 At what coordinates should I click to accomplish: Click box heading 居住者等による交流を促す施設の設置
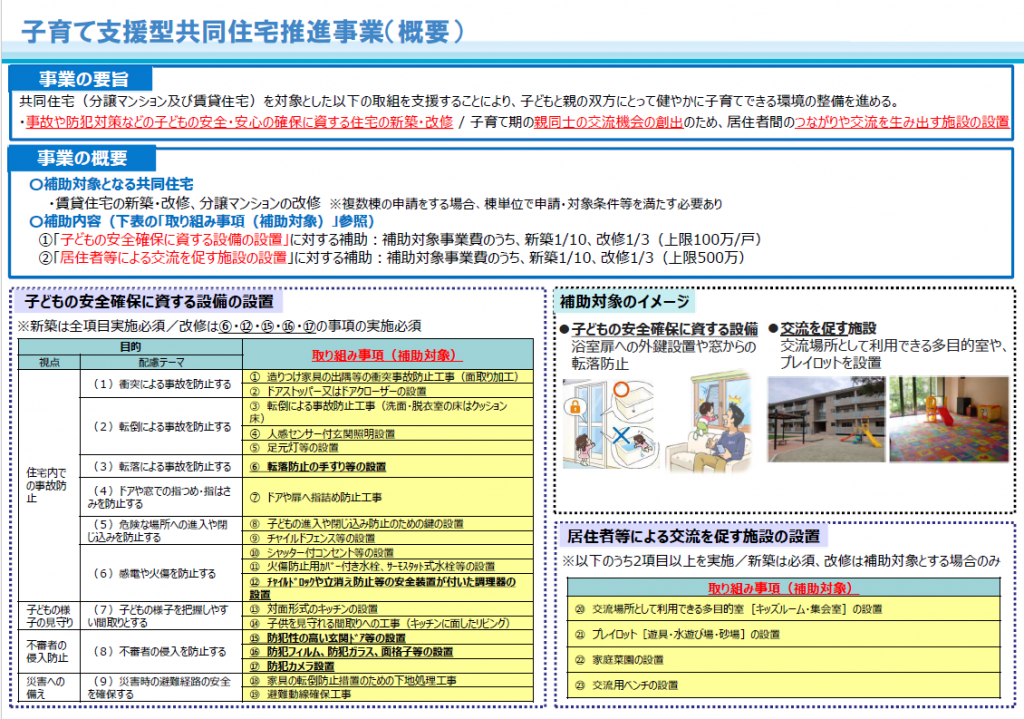point(693,536)
